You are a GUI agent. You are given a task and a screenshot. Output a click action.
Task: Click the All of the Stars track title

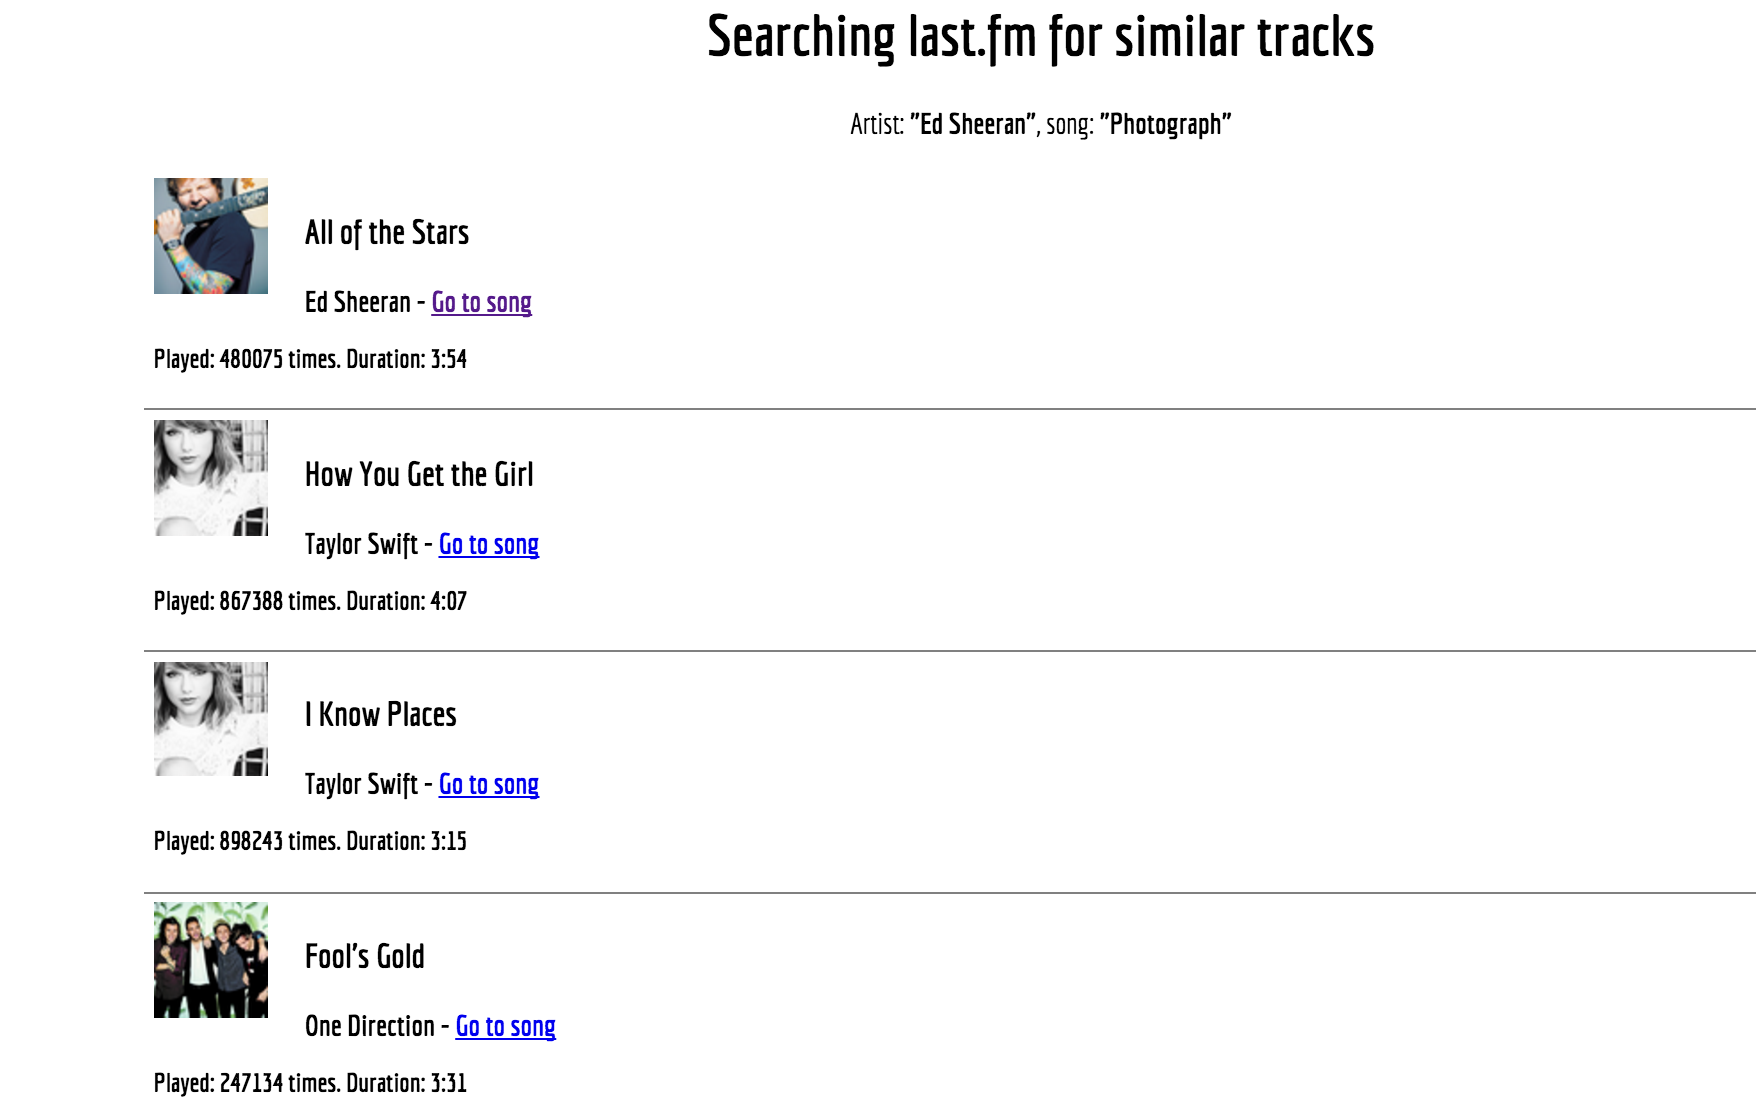tap(387, 233)
